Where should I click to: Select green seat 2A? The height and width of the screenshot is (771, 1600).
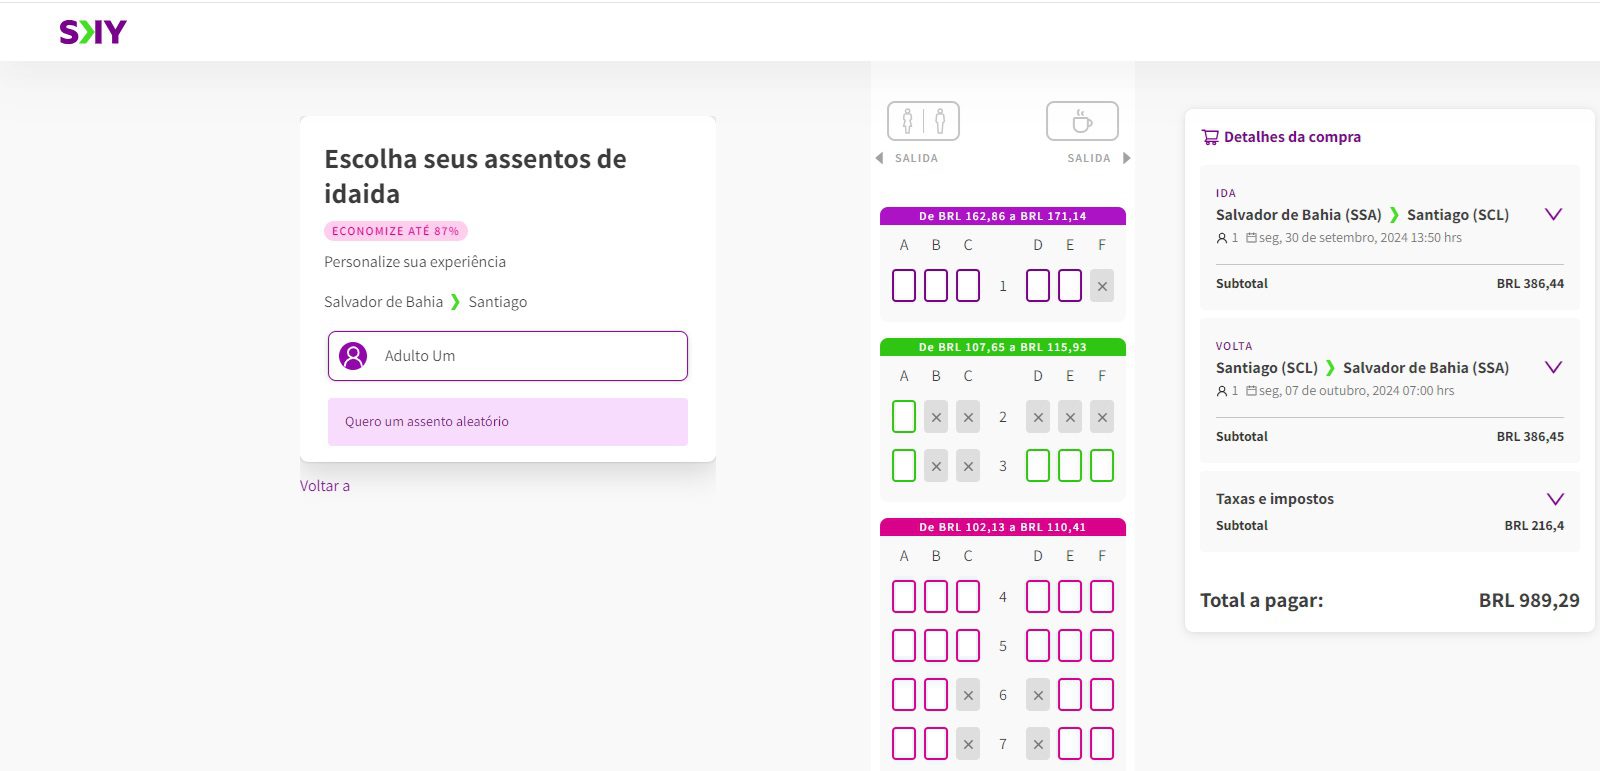point(904,417)
